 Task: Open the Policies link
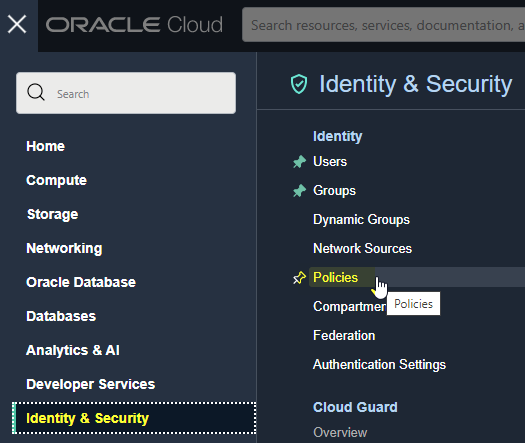tap(335, 278)
